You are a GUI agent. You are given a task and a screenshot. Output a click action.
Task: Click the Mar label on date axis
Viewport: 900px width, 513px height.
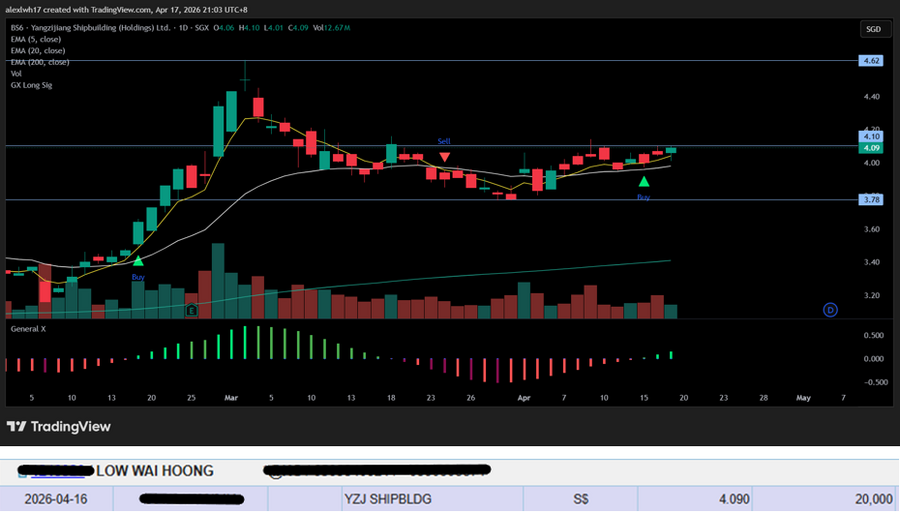[x=231, y=397]
